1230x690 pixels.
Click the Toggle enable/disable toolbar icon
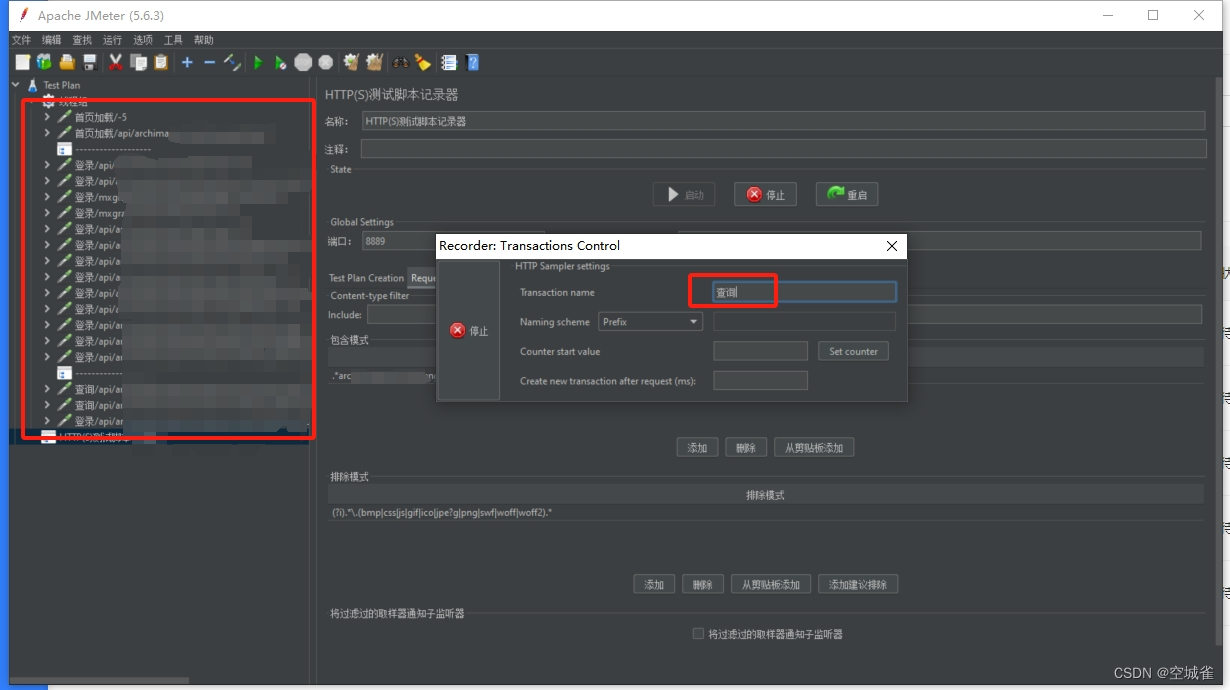click(232, 62)
